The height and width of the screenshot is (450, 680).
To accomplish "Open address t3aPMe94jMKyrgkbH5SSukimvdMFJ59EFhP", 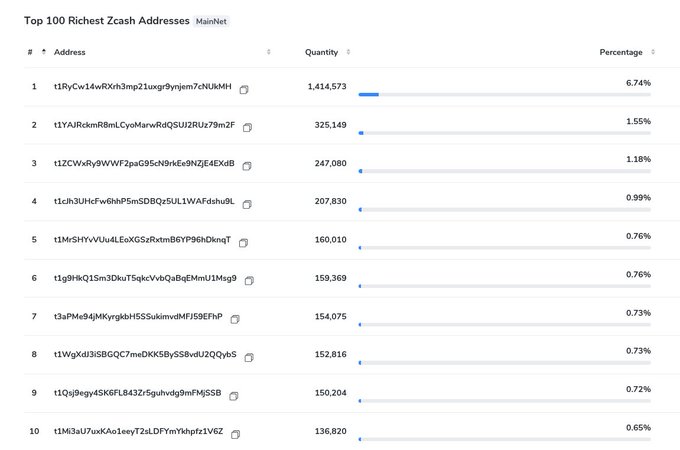I will coord(138,316).
